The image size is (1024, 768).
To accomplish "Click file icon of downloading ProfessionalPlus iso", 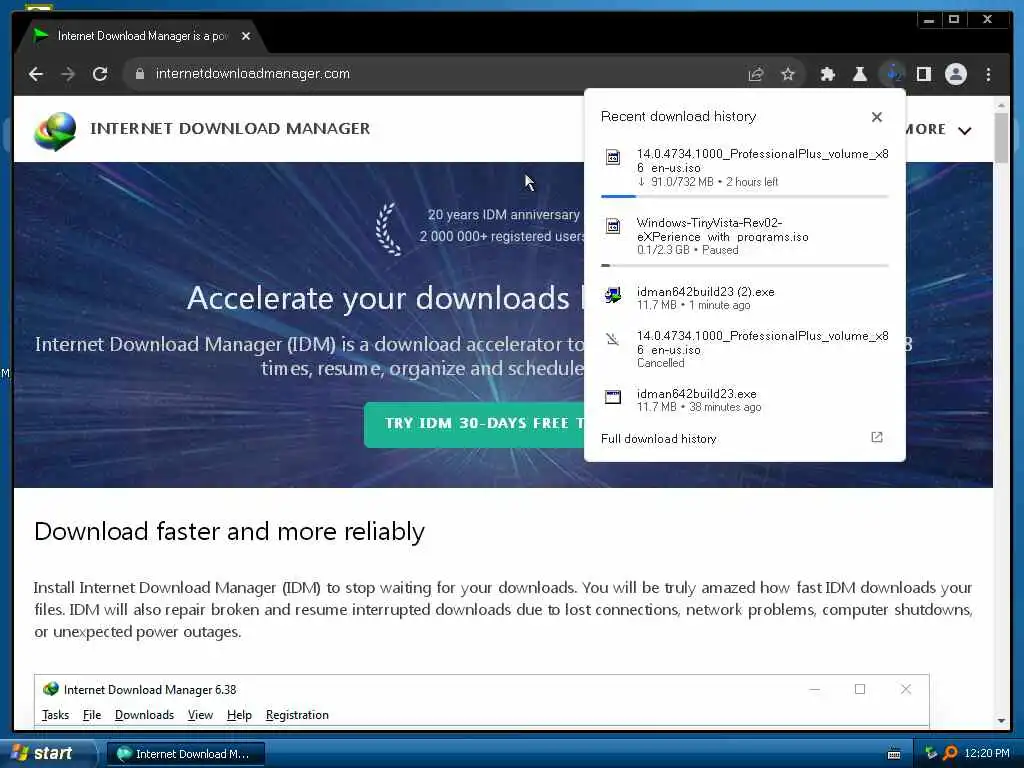I will [613, 157].
